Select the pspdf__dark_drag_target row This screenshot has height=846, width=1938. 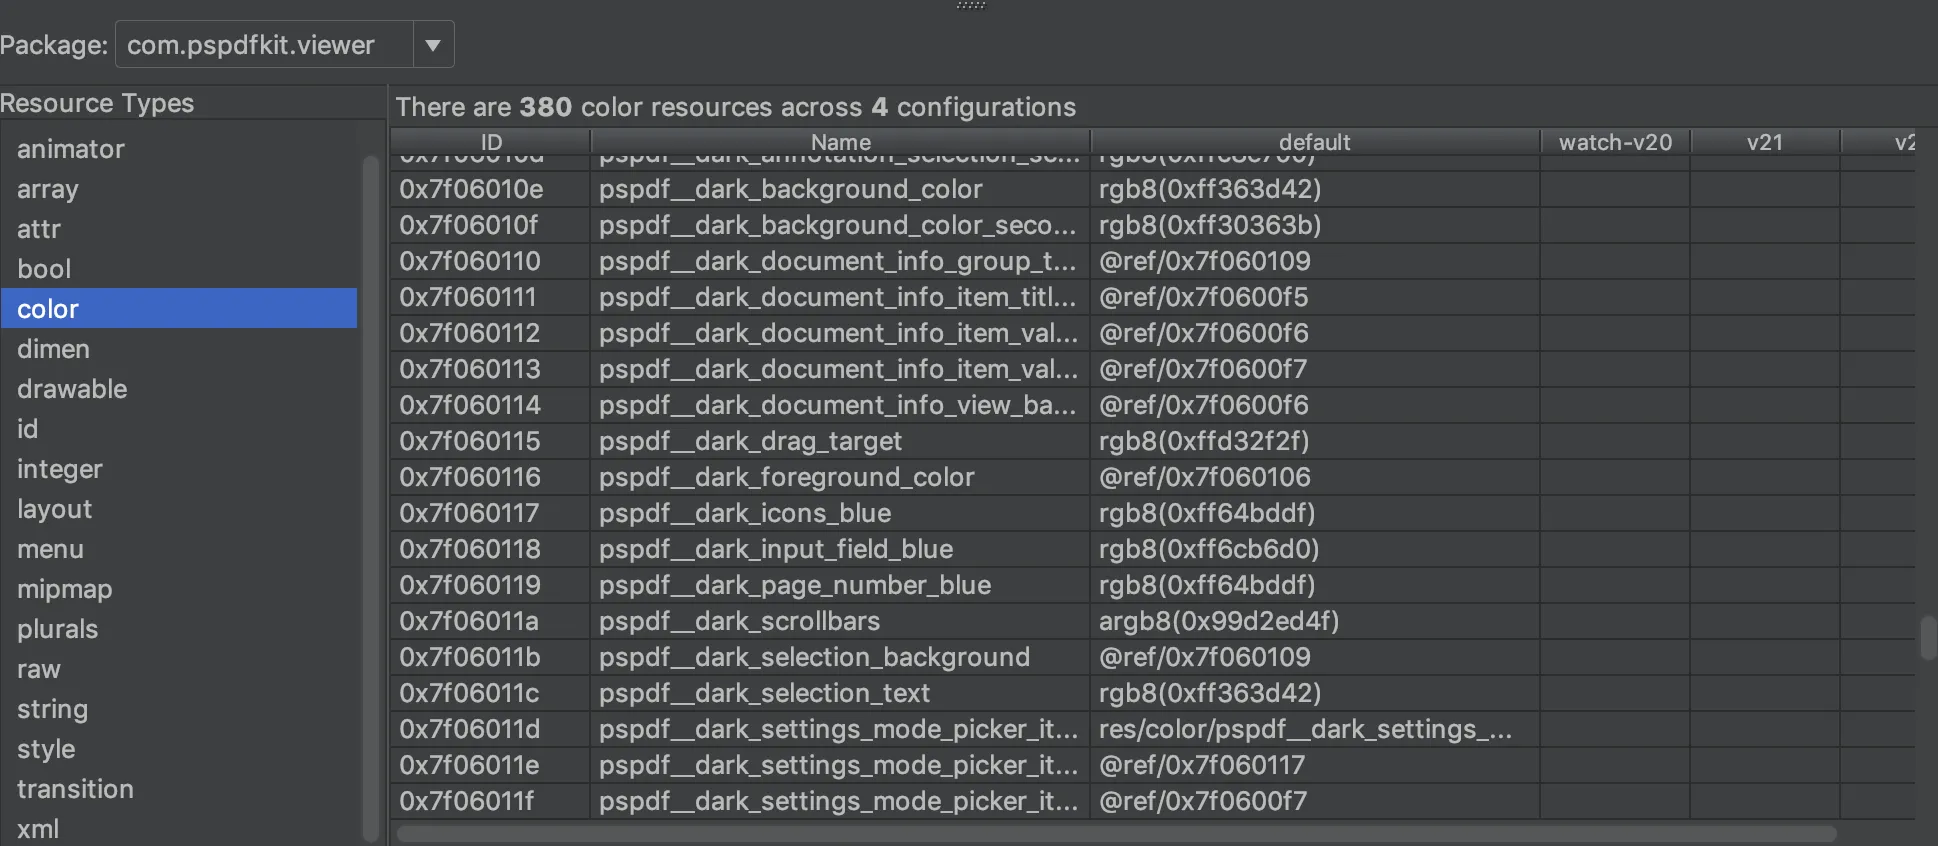[x=750, y=440]
